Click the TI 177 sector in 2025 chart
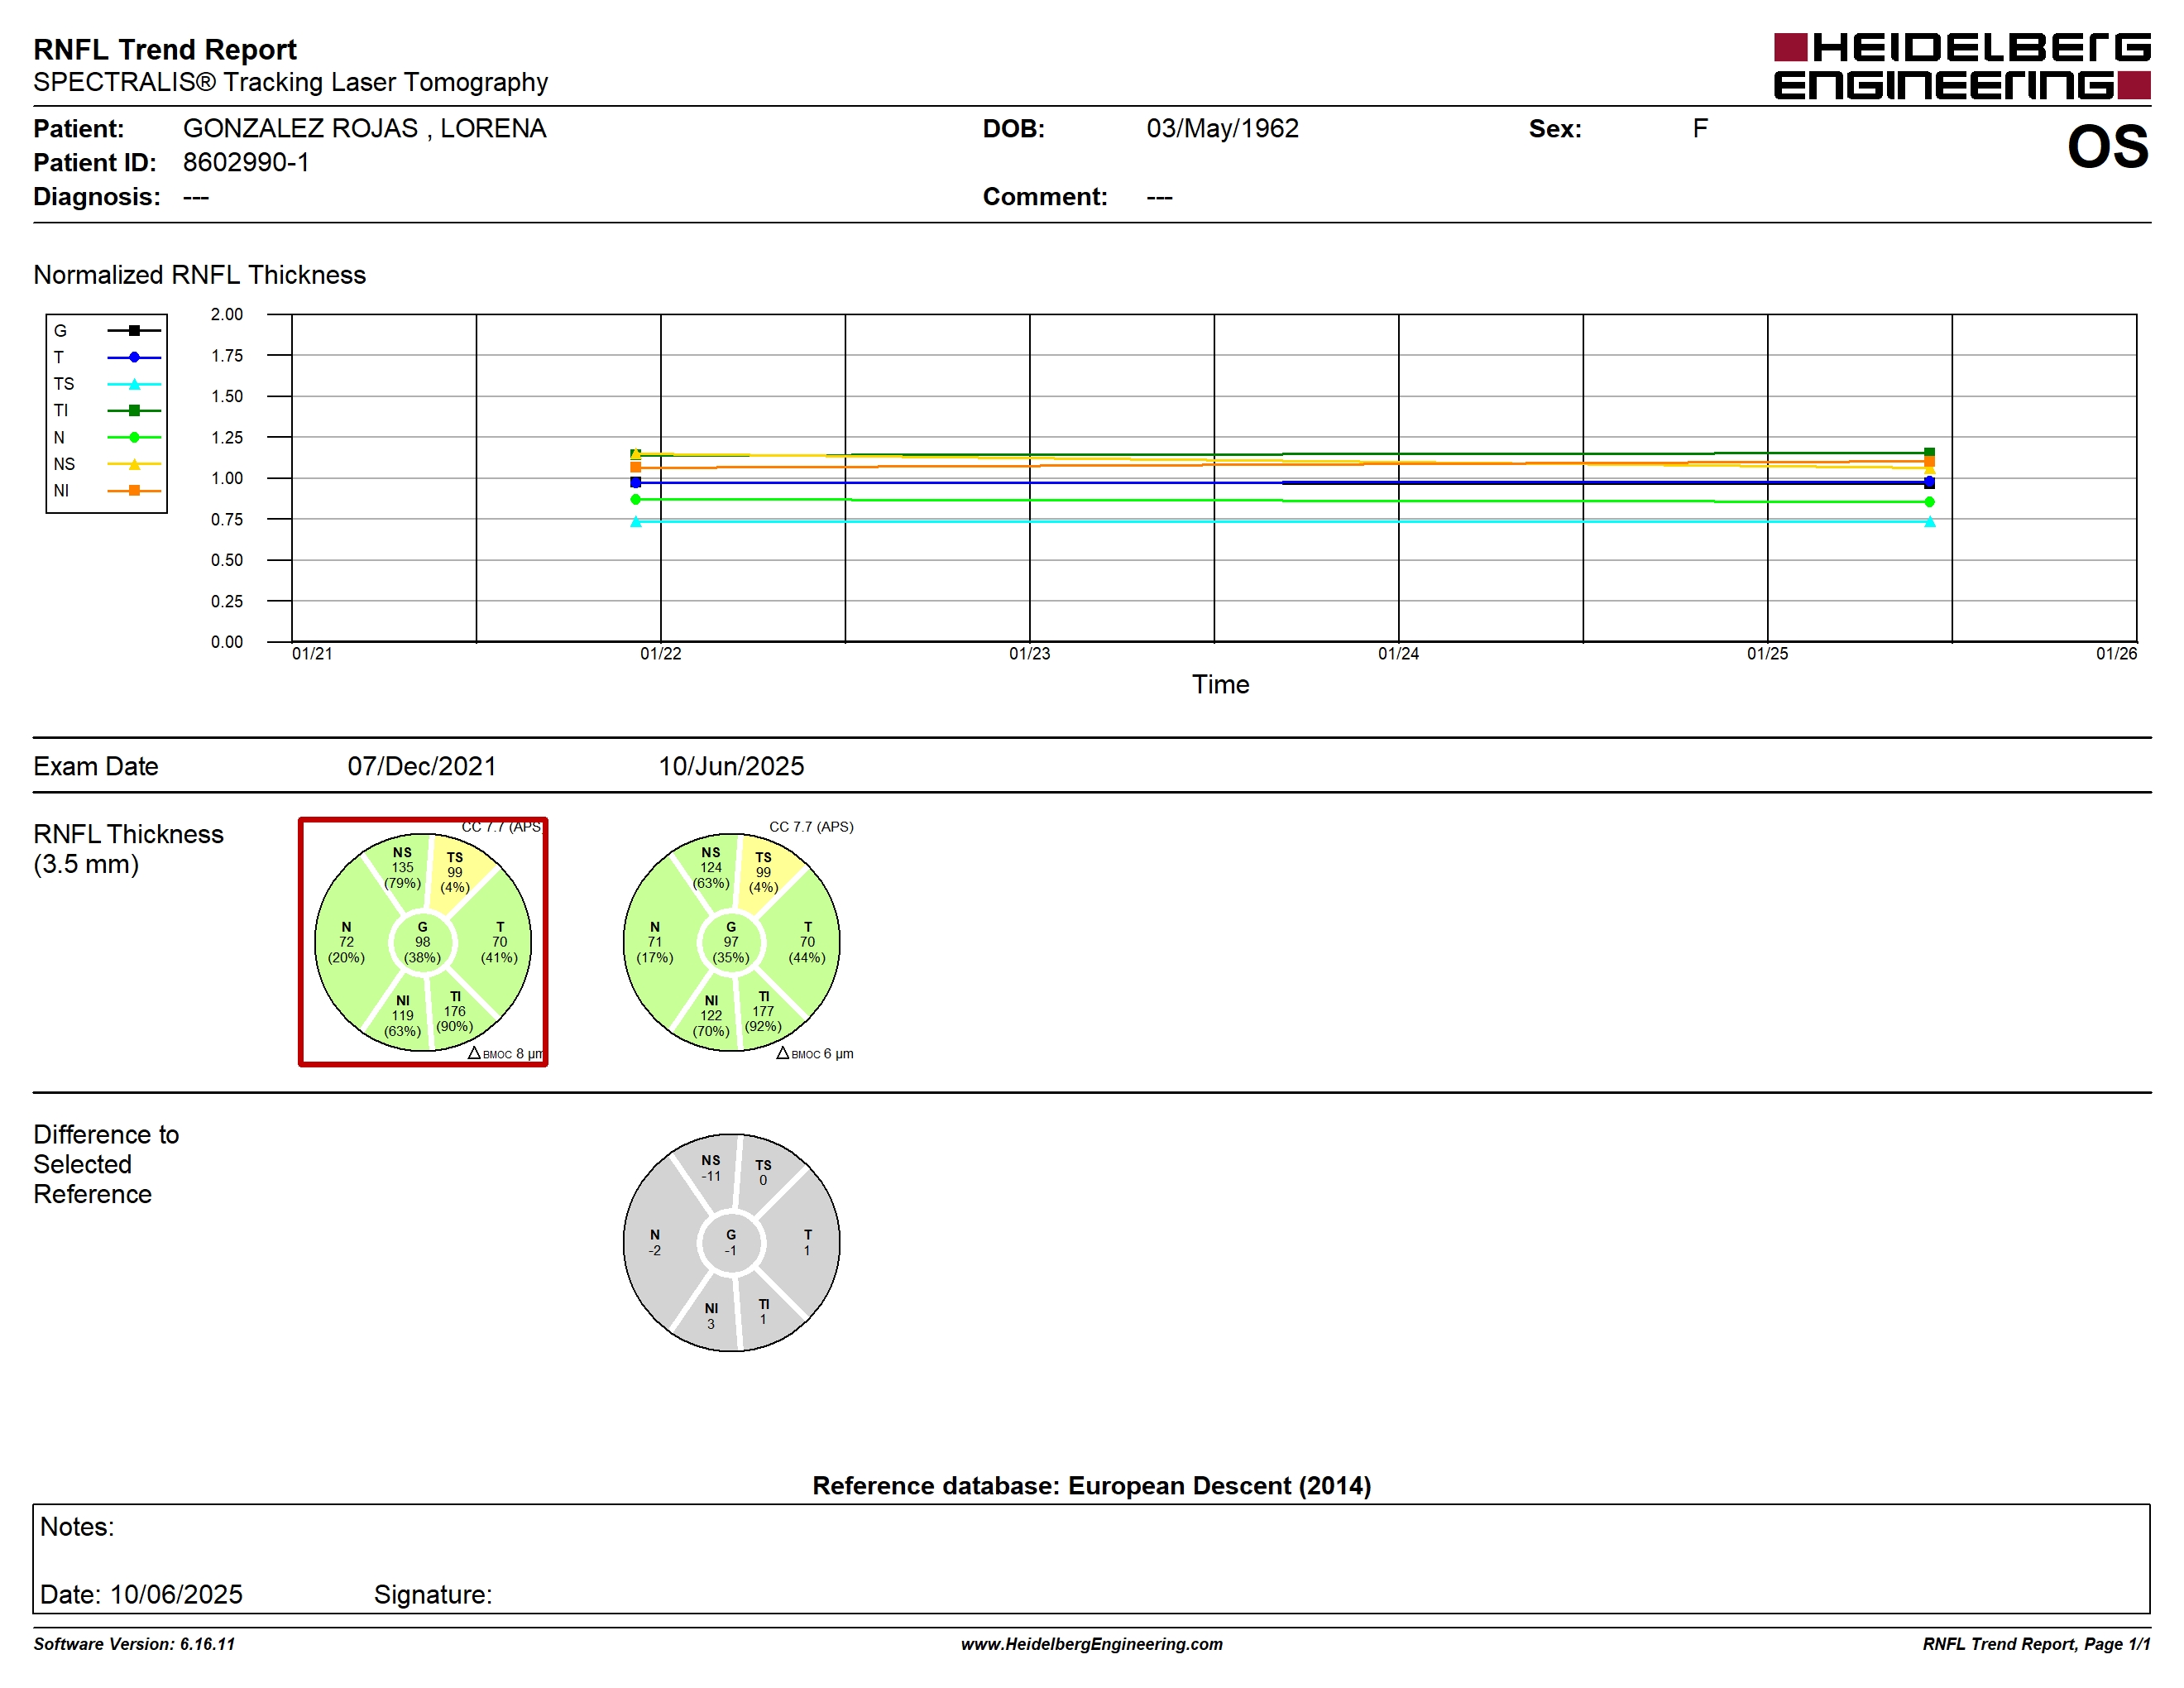 (x=763, y=1011)
